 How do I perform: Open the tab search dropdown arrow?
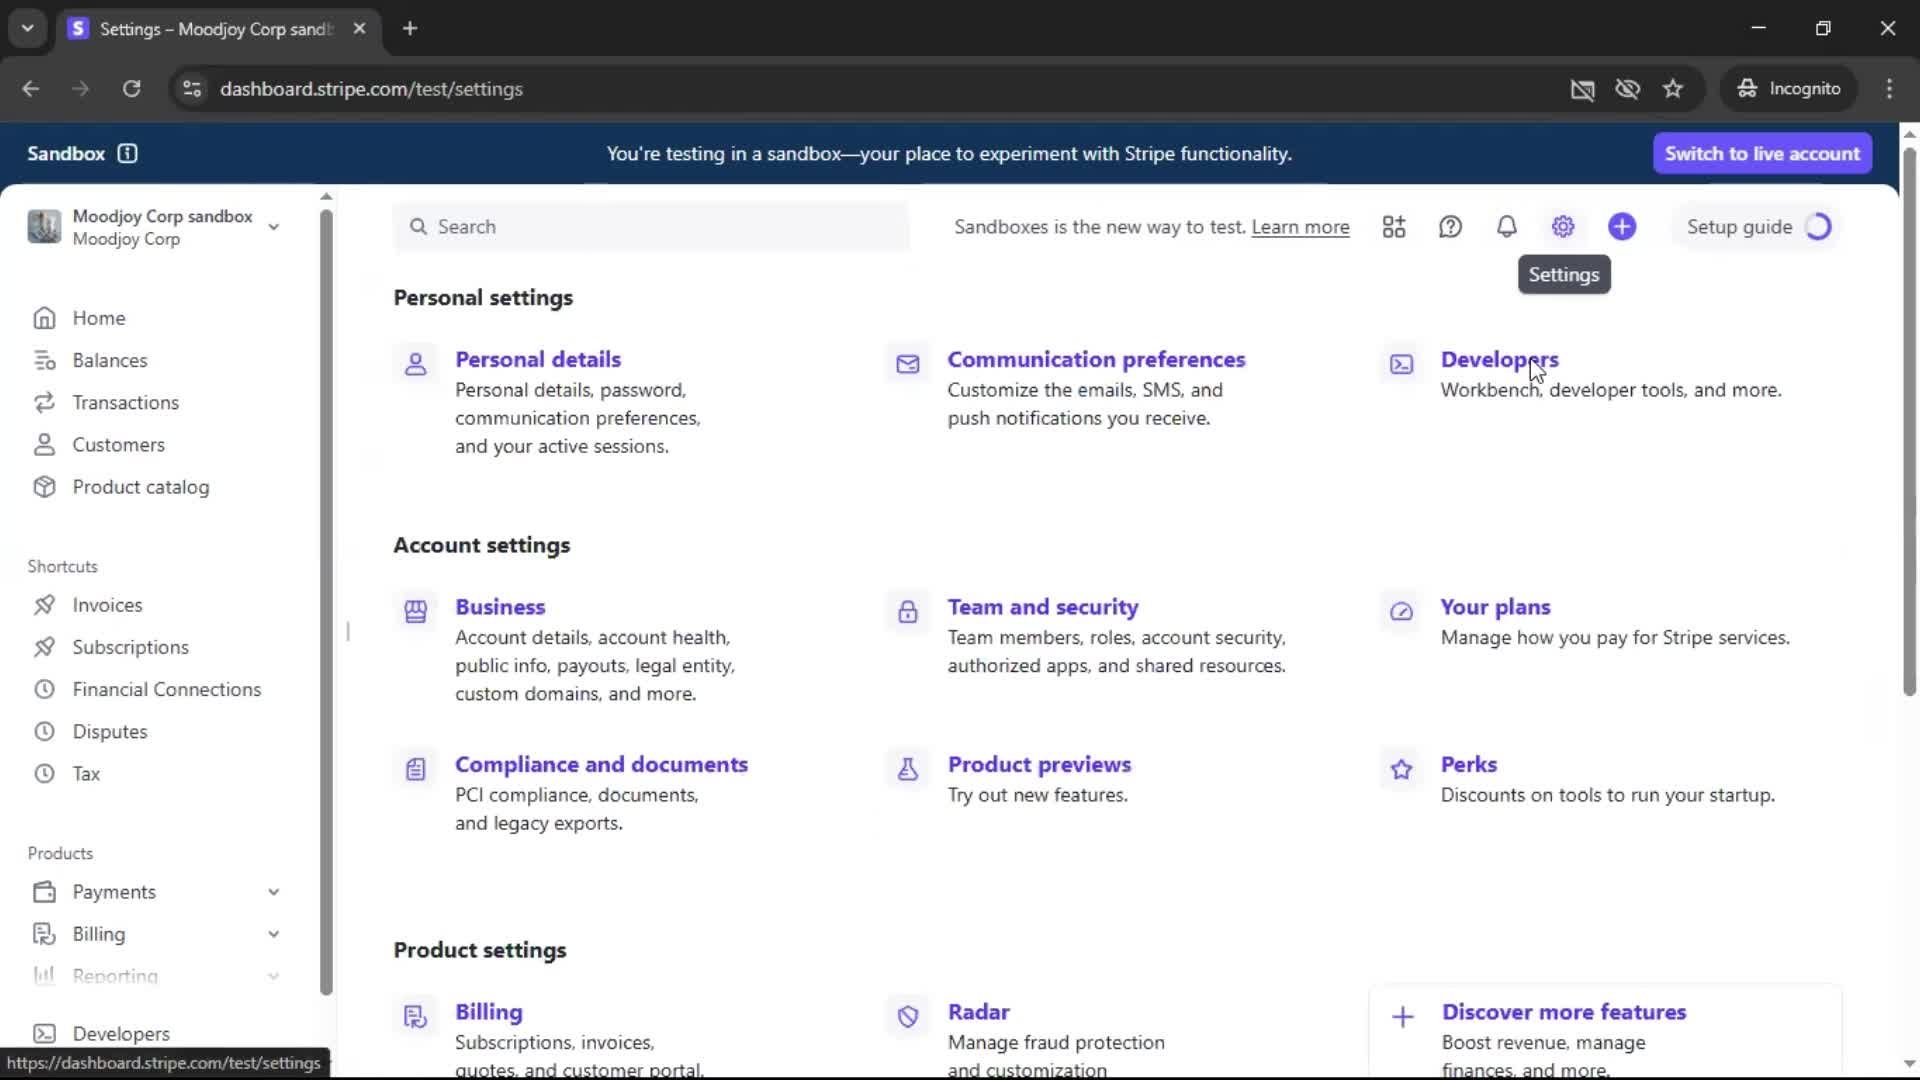(28, 28)
